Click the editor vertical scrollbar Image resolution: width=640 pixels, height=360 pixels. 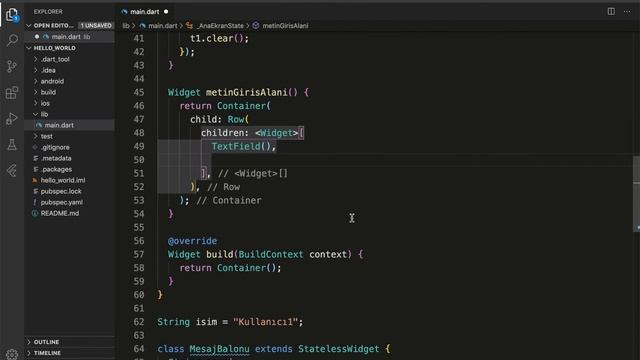tap(636, 194)
